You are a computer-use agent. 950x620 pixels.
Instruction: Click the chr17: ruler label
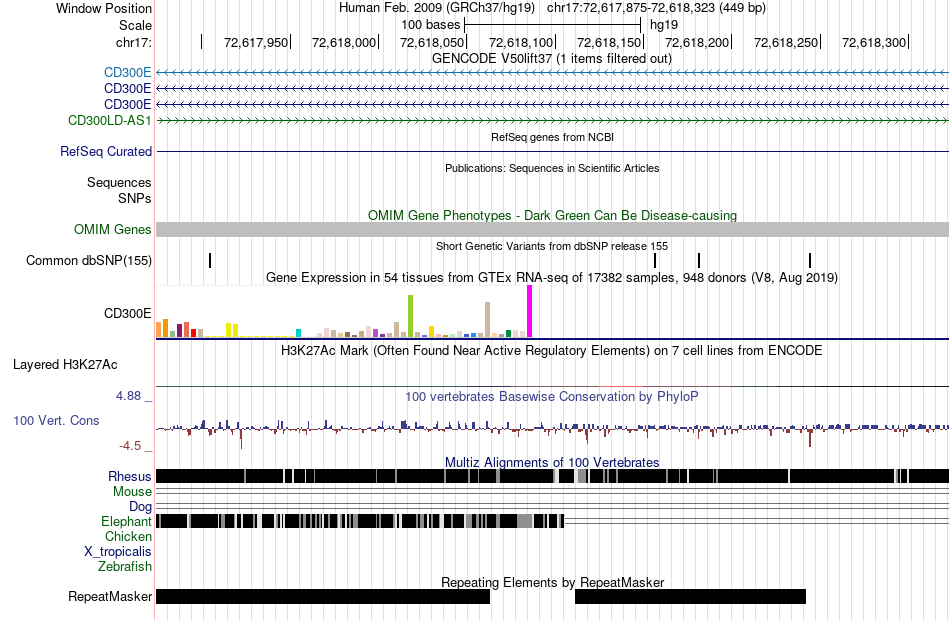tap(133, 42)
